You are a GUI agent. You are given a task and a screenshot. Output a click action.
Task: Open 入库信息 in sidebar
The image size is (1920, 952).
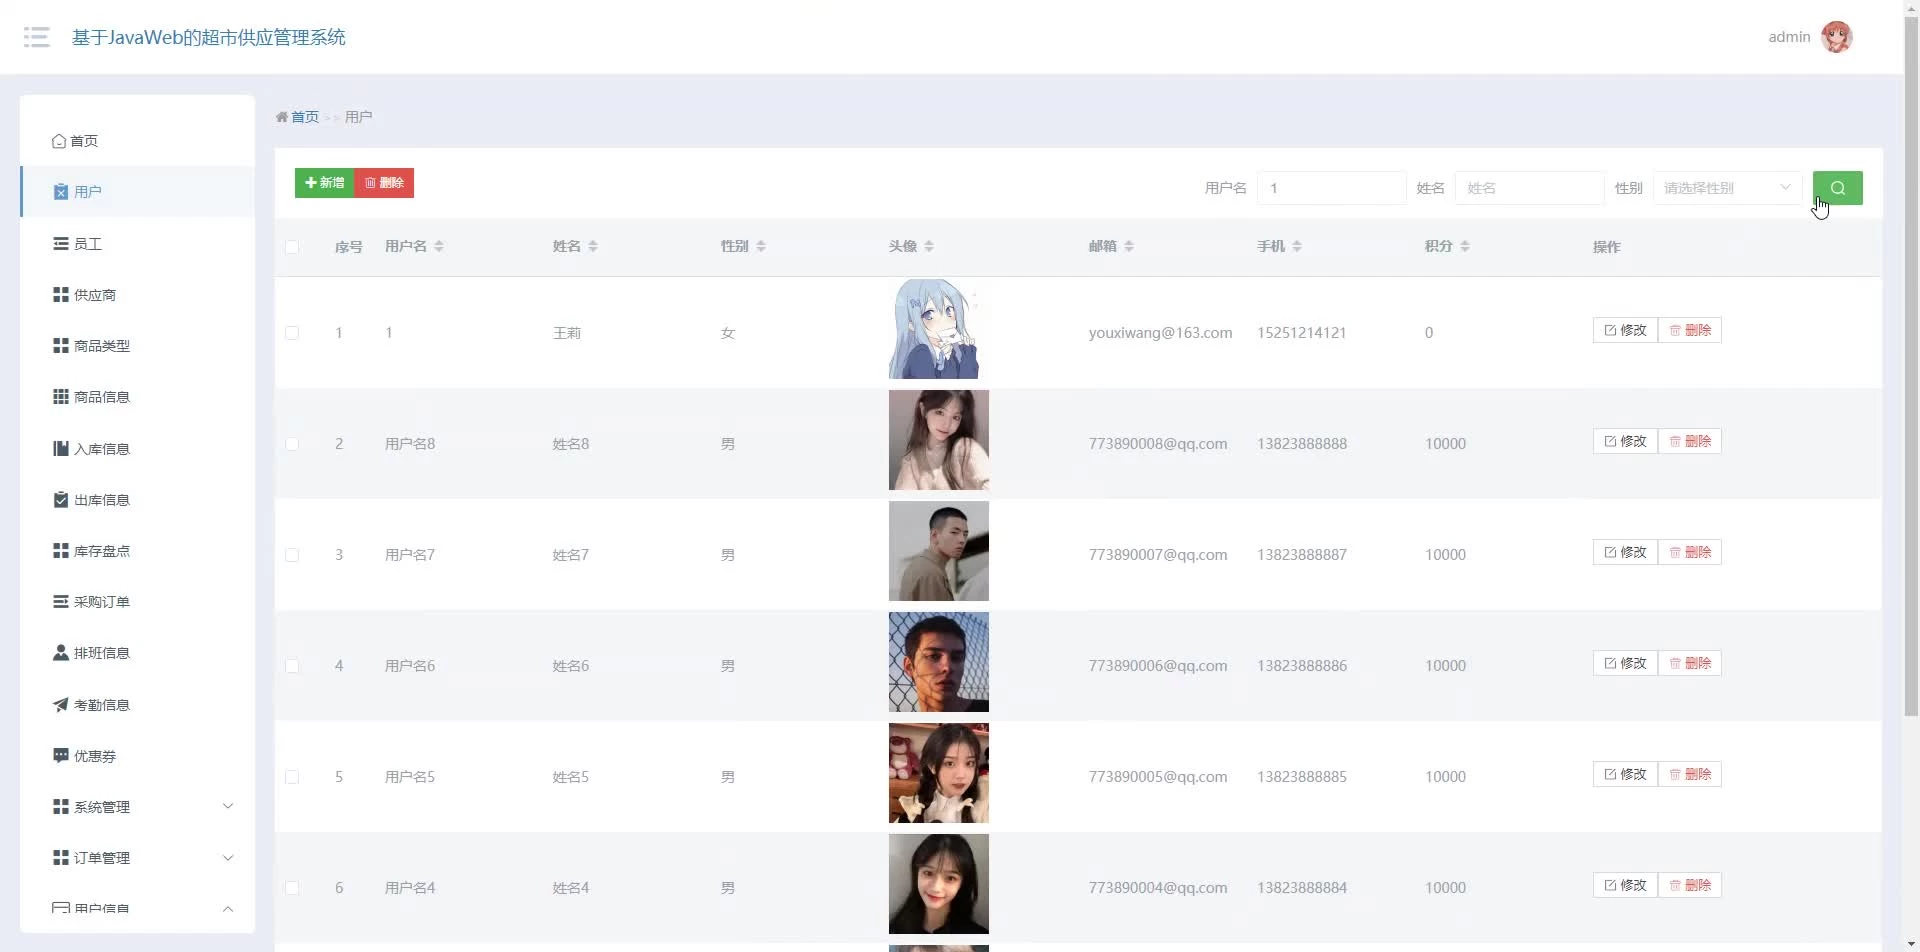pyautogui.click(x=137, y=449)
